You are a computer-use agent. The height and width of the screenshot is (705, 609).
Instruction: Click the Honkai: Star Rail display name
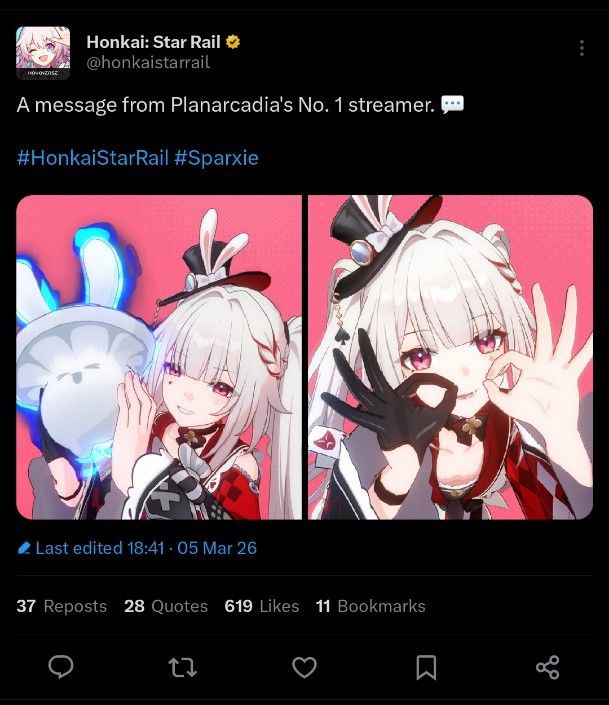pos(153,42)
